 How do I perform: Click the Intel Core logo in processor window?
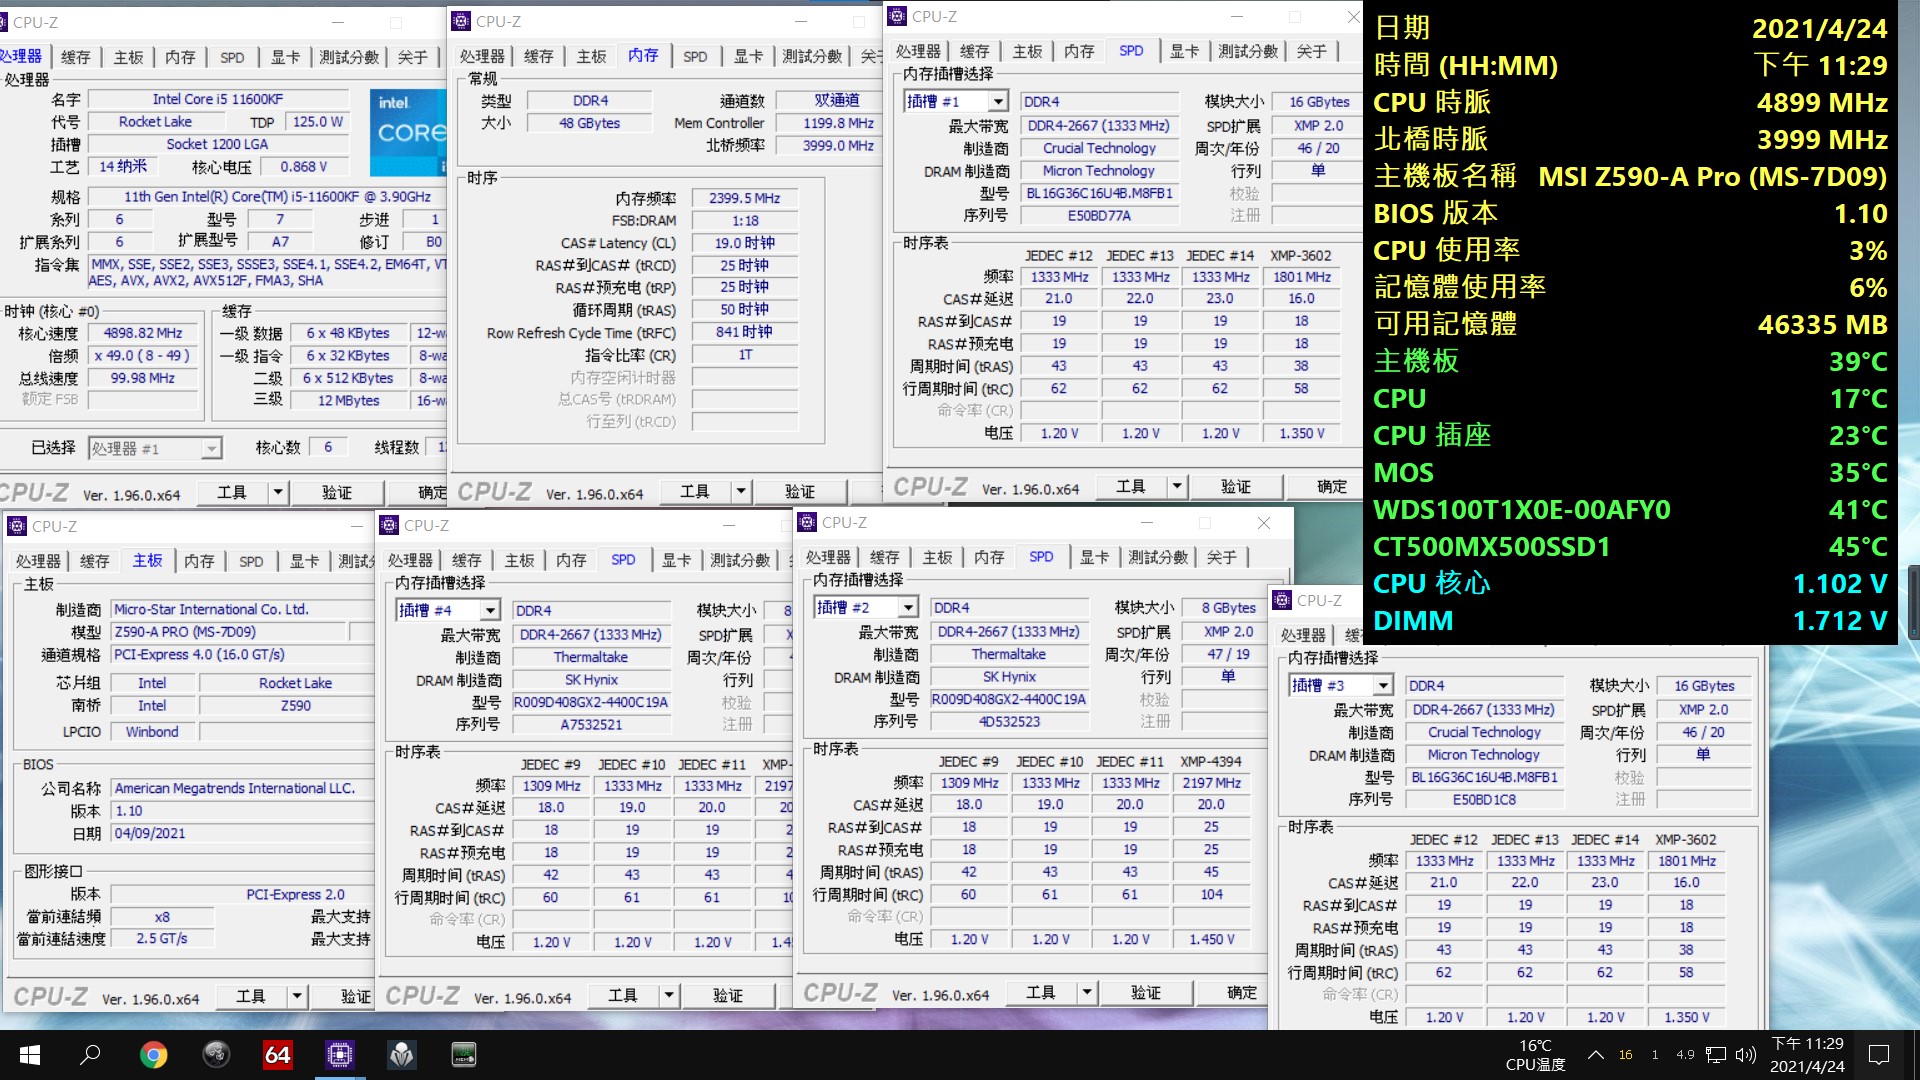(408, 132)
